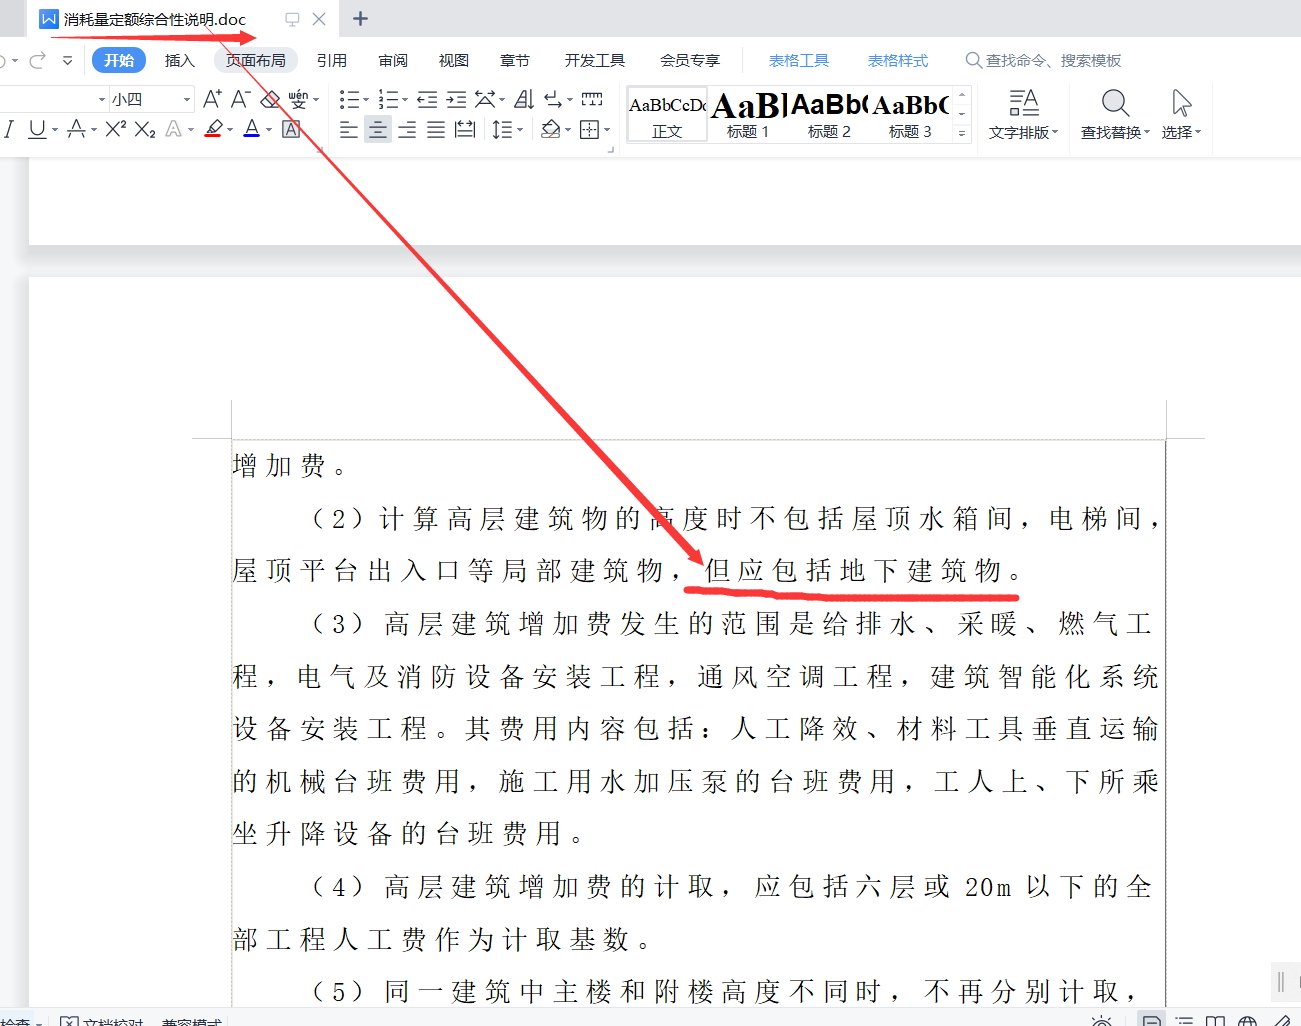Open the 视图 tab
The width and height of the screenshot is (1301, 1026).
(454, 61)
